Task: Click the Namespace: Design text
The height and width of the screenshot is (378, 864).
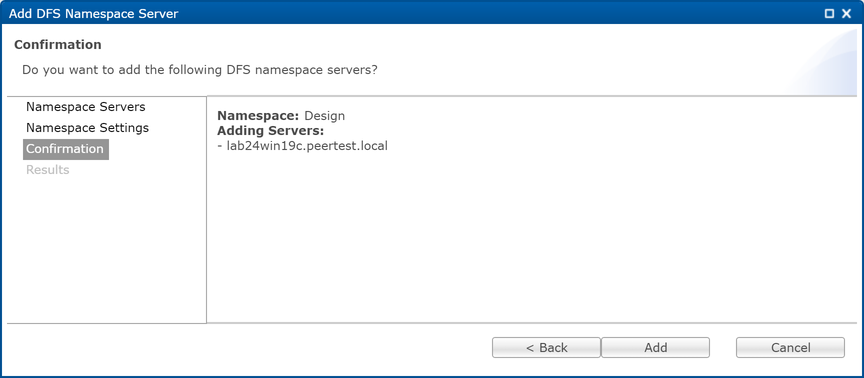Action: pos(281,116)
